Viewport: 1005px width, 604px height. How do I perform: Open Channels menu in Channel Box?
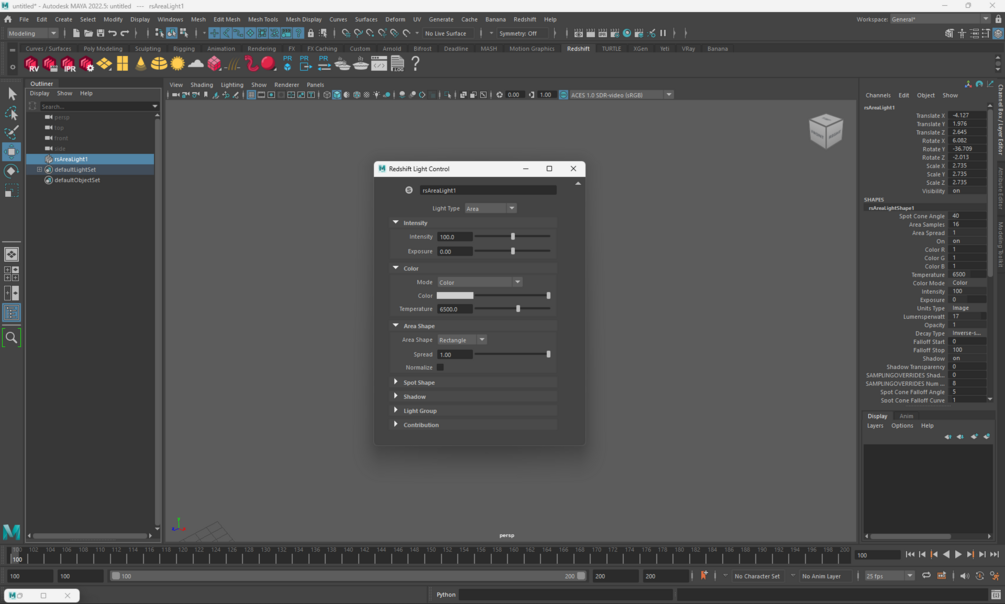[877, 96]
